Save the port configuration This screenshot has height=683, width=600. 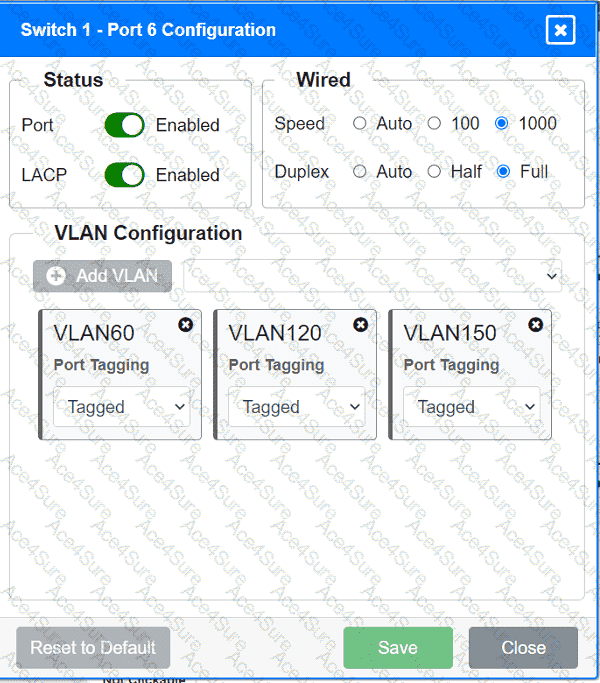pyautogui.click(x=398, y=648)
